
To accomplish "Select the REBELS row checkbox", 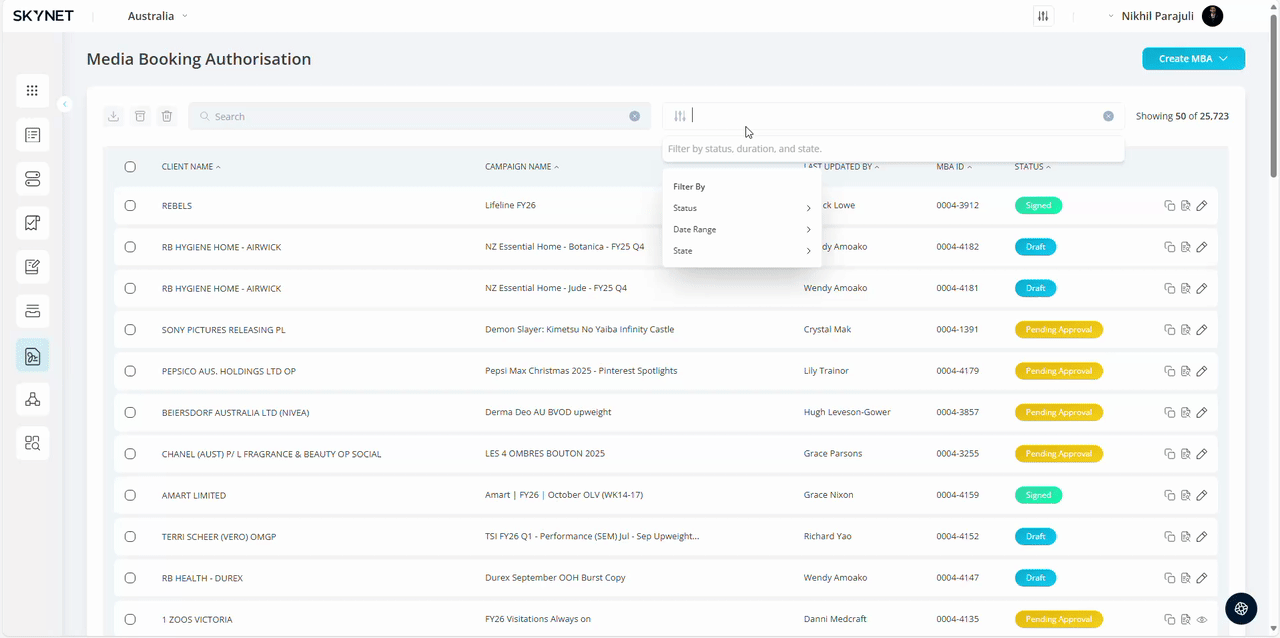I will click(130, 206).
